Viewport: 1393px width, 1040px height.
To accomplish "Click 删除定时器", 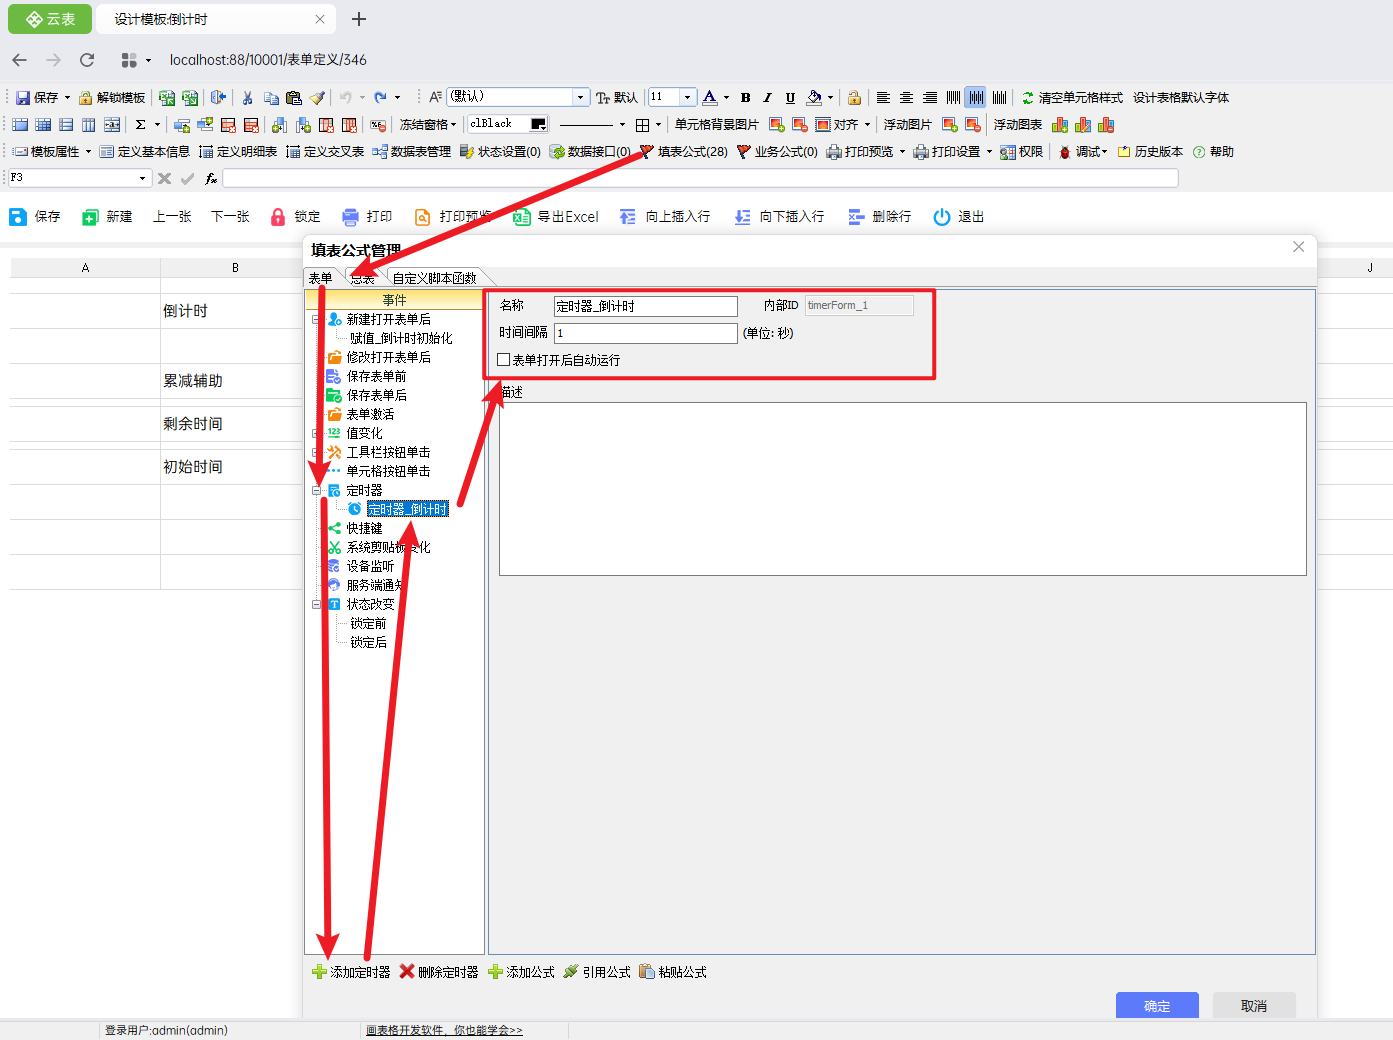I will pos(439,972).
